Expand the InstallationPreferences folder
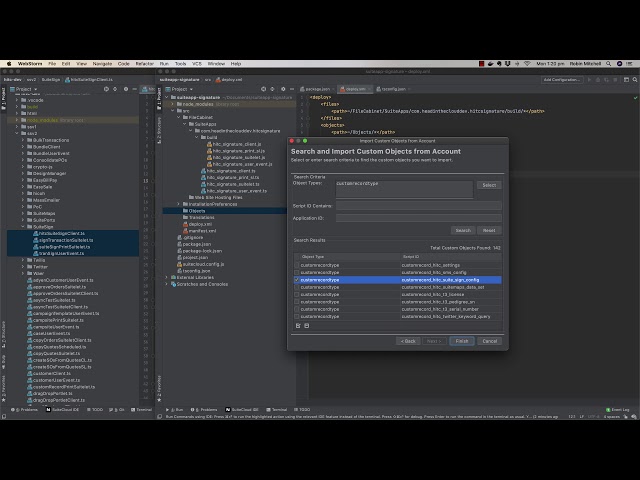Screen dimensions: 640x480 178,204
